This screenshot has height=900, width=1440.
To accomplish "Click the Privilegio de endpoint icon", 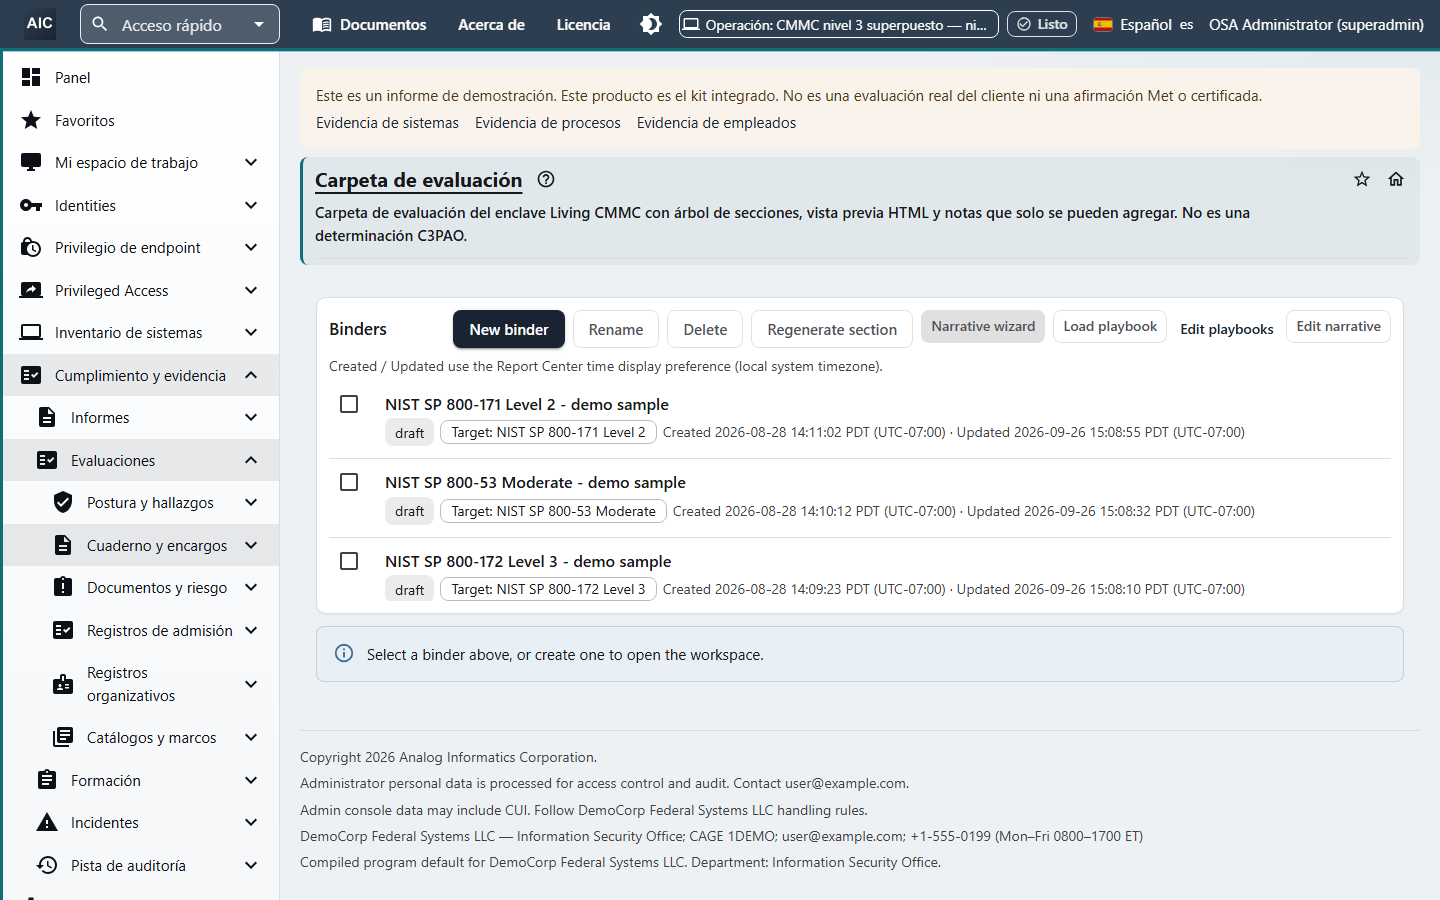I will click(x=31, y=248).
